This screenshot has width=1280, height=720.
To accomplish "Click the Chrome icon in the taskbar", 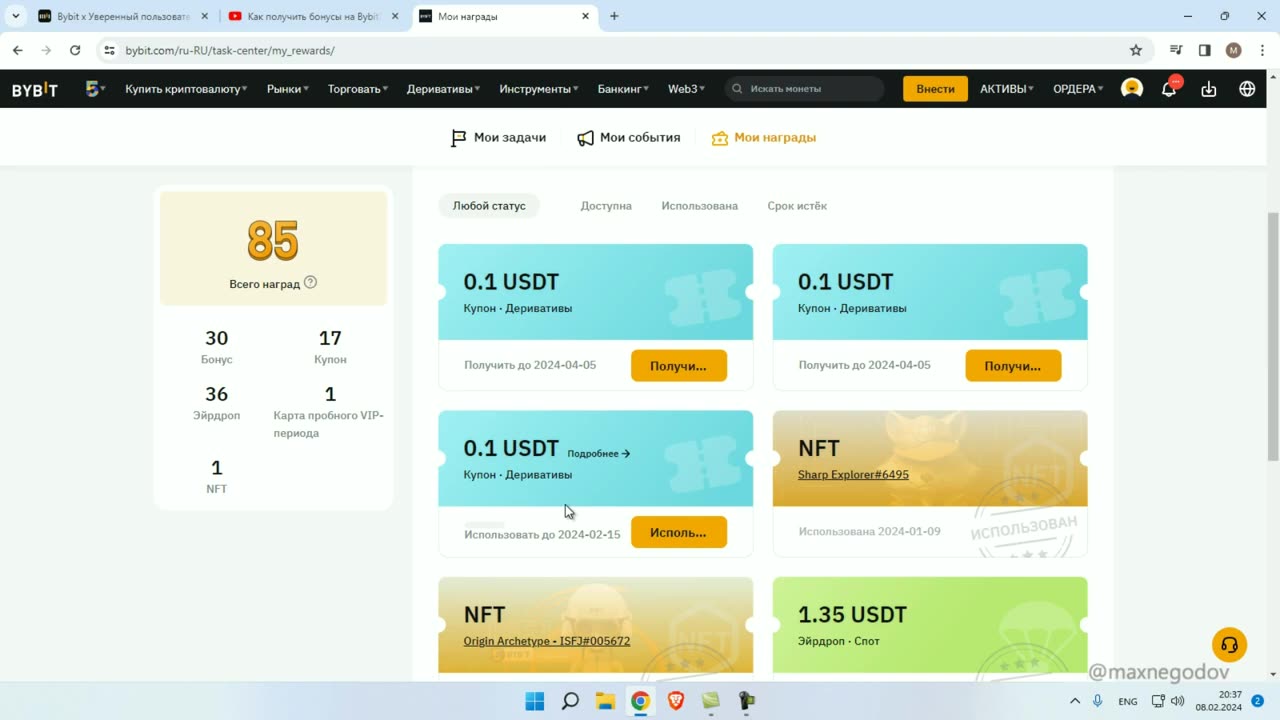I will 640,701.
